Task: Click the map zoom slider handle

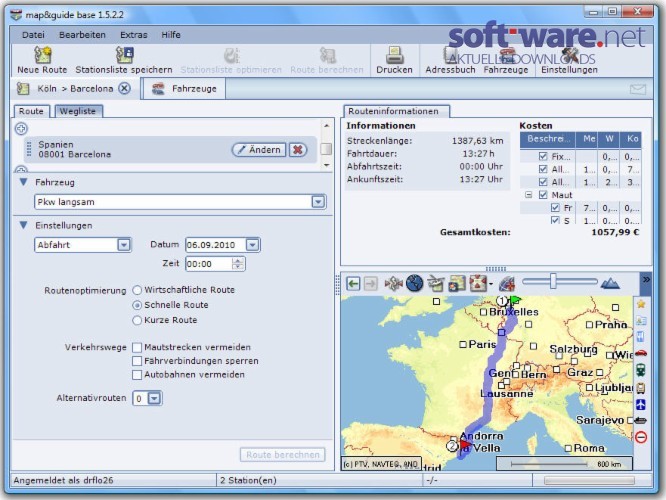Action: tap(553, 281)
